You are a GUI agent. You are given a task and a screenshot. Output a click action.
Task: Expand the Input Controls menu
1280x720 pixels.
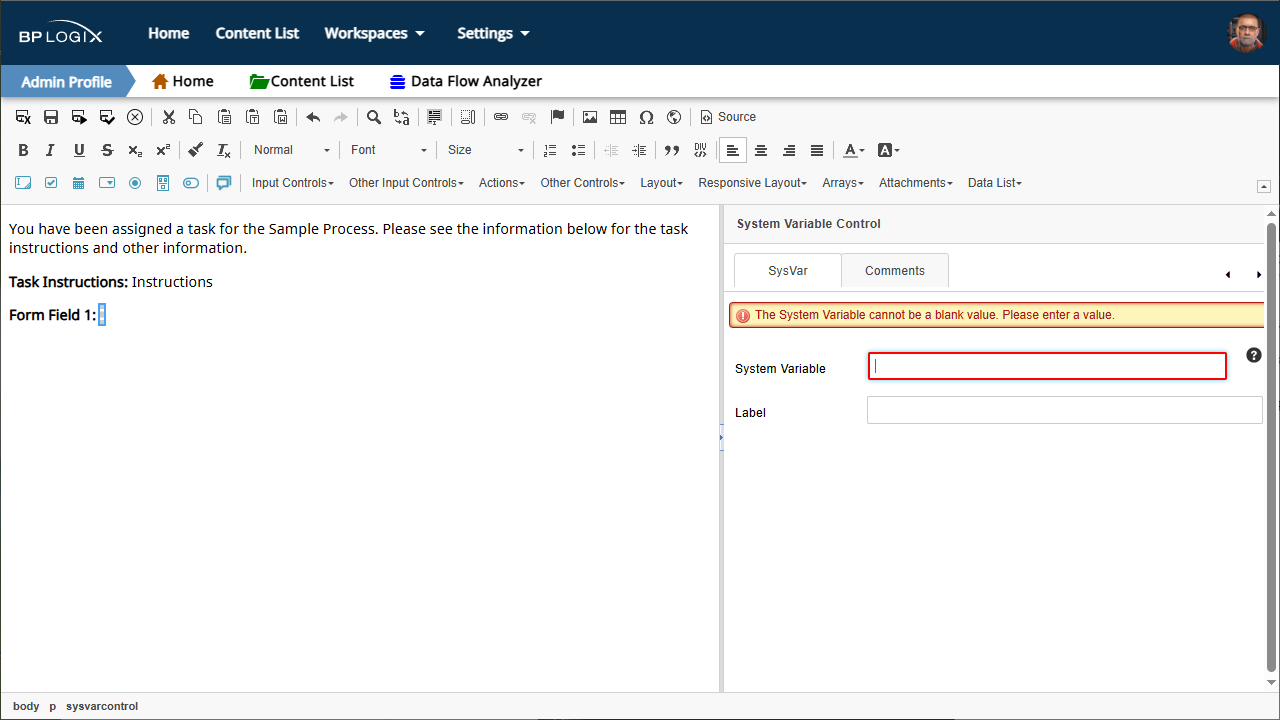tap(293, 183)
